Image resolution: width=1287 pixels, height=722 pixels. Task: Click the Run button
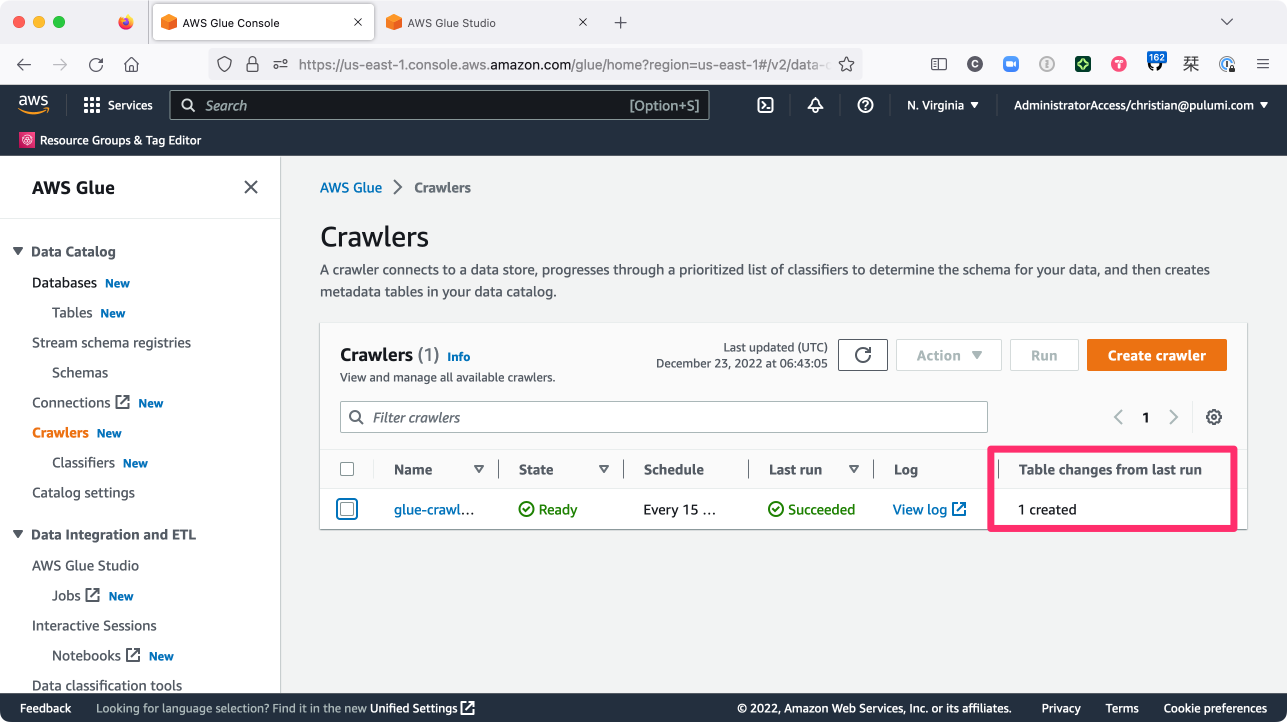[1044, 355]
